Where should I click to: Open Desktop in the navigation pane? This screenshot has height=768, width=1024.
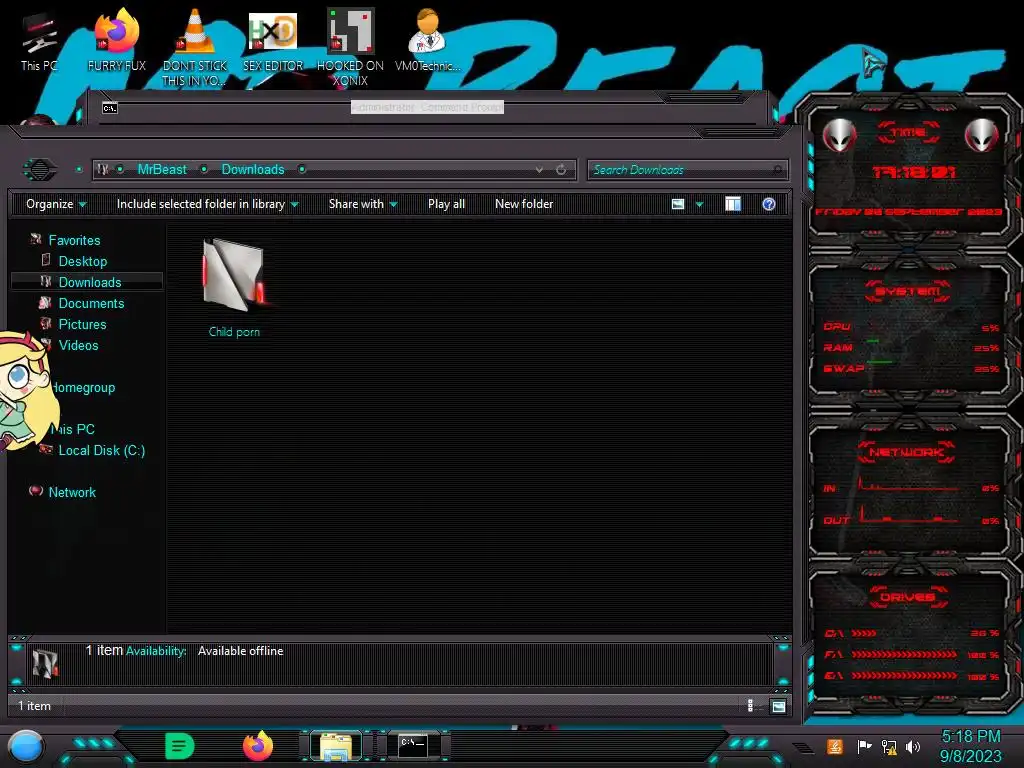83,261
